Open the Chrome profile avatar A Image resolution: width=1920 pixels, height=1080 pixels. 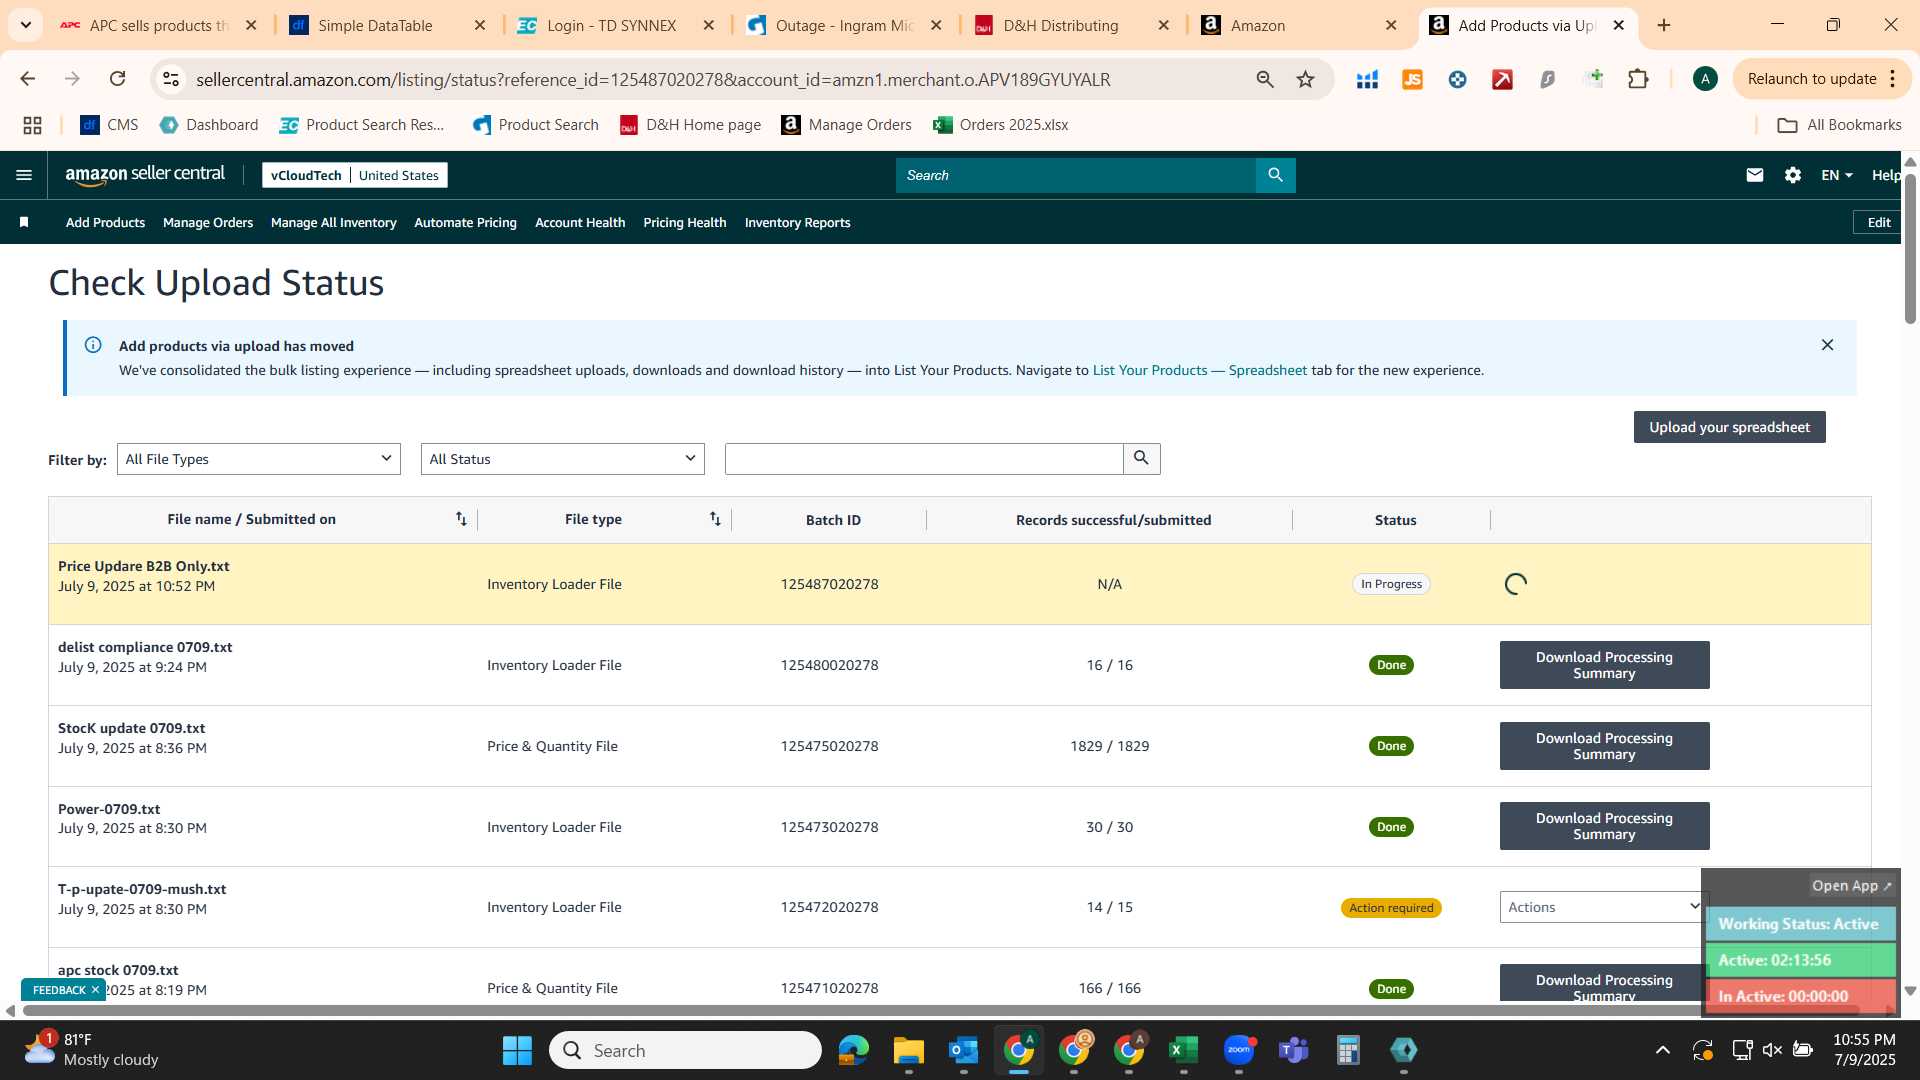[1705, 79]
